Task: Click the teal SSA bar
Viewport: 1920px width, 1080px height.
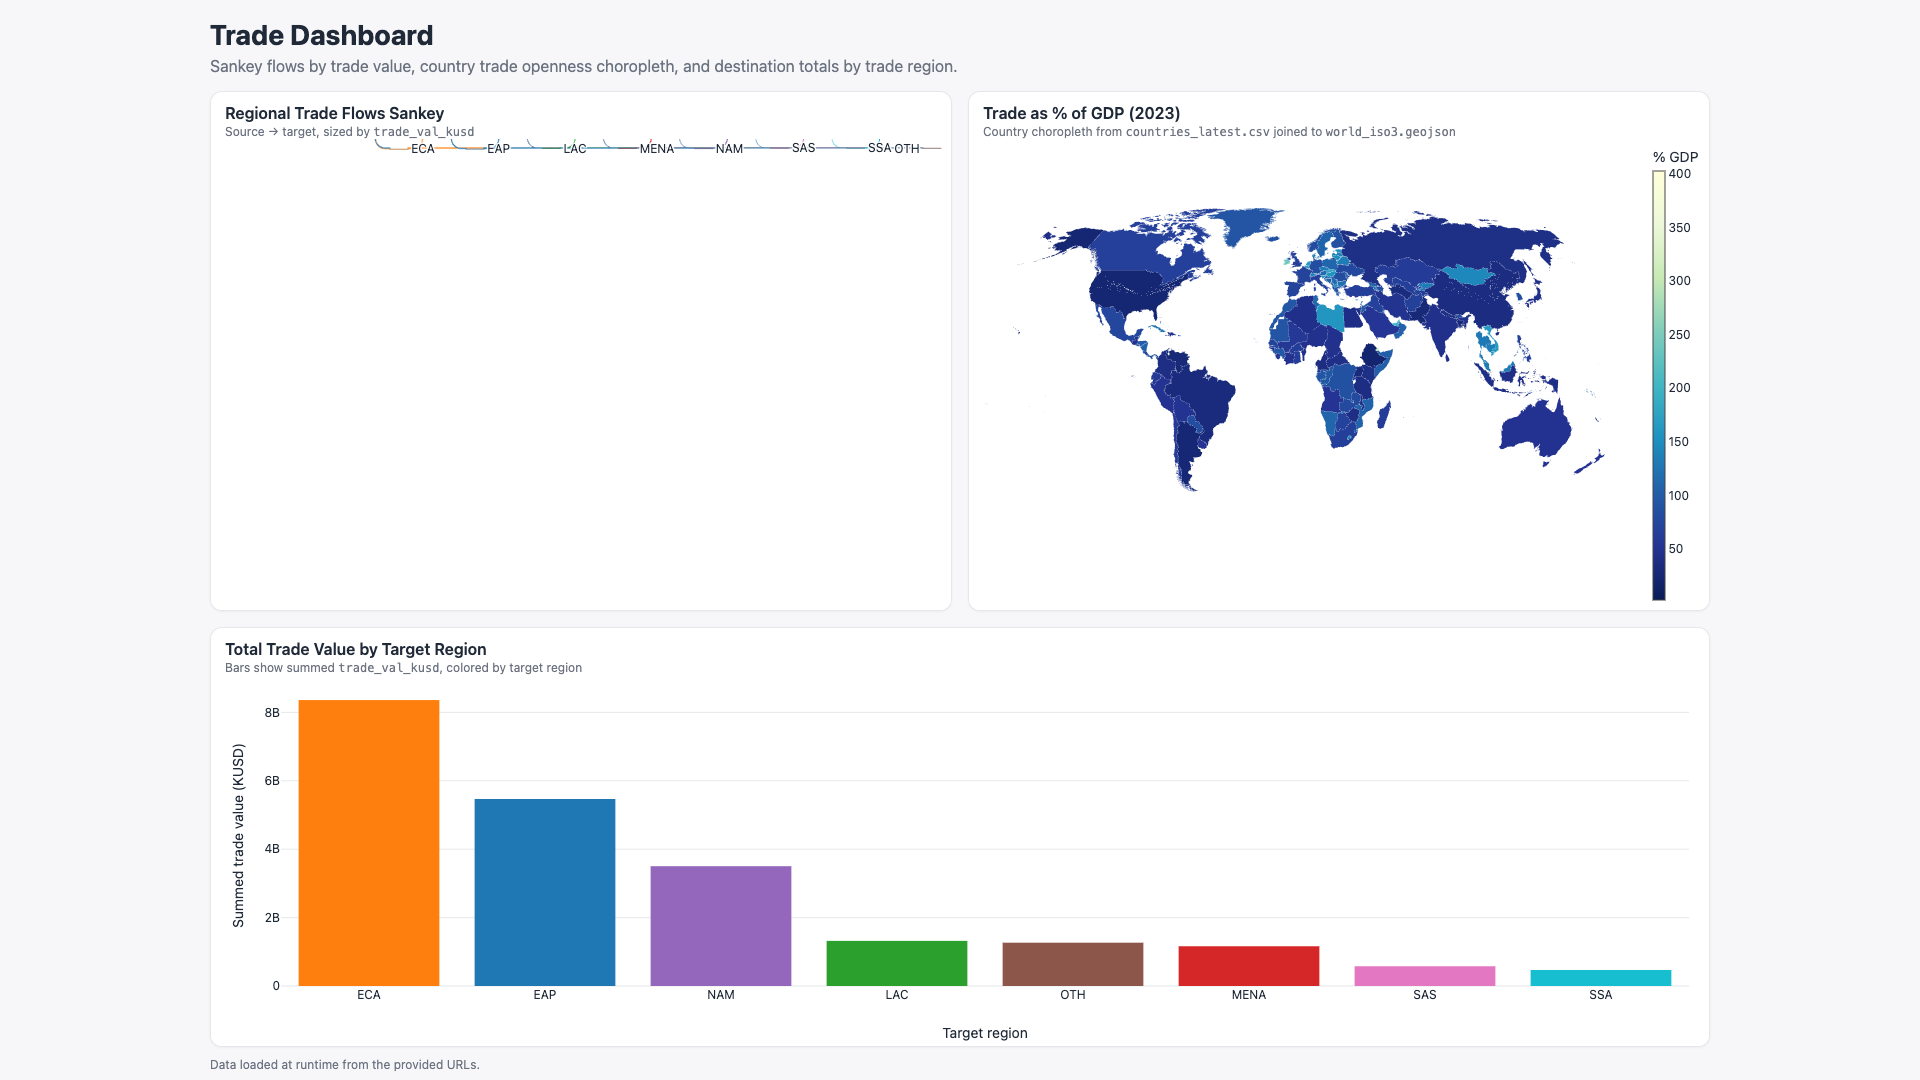Action: coord(1601,978)
